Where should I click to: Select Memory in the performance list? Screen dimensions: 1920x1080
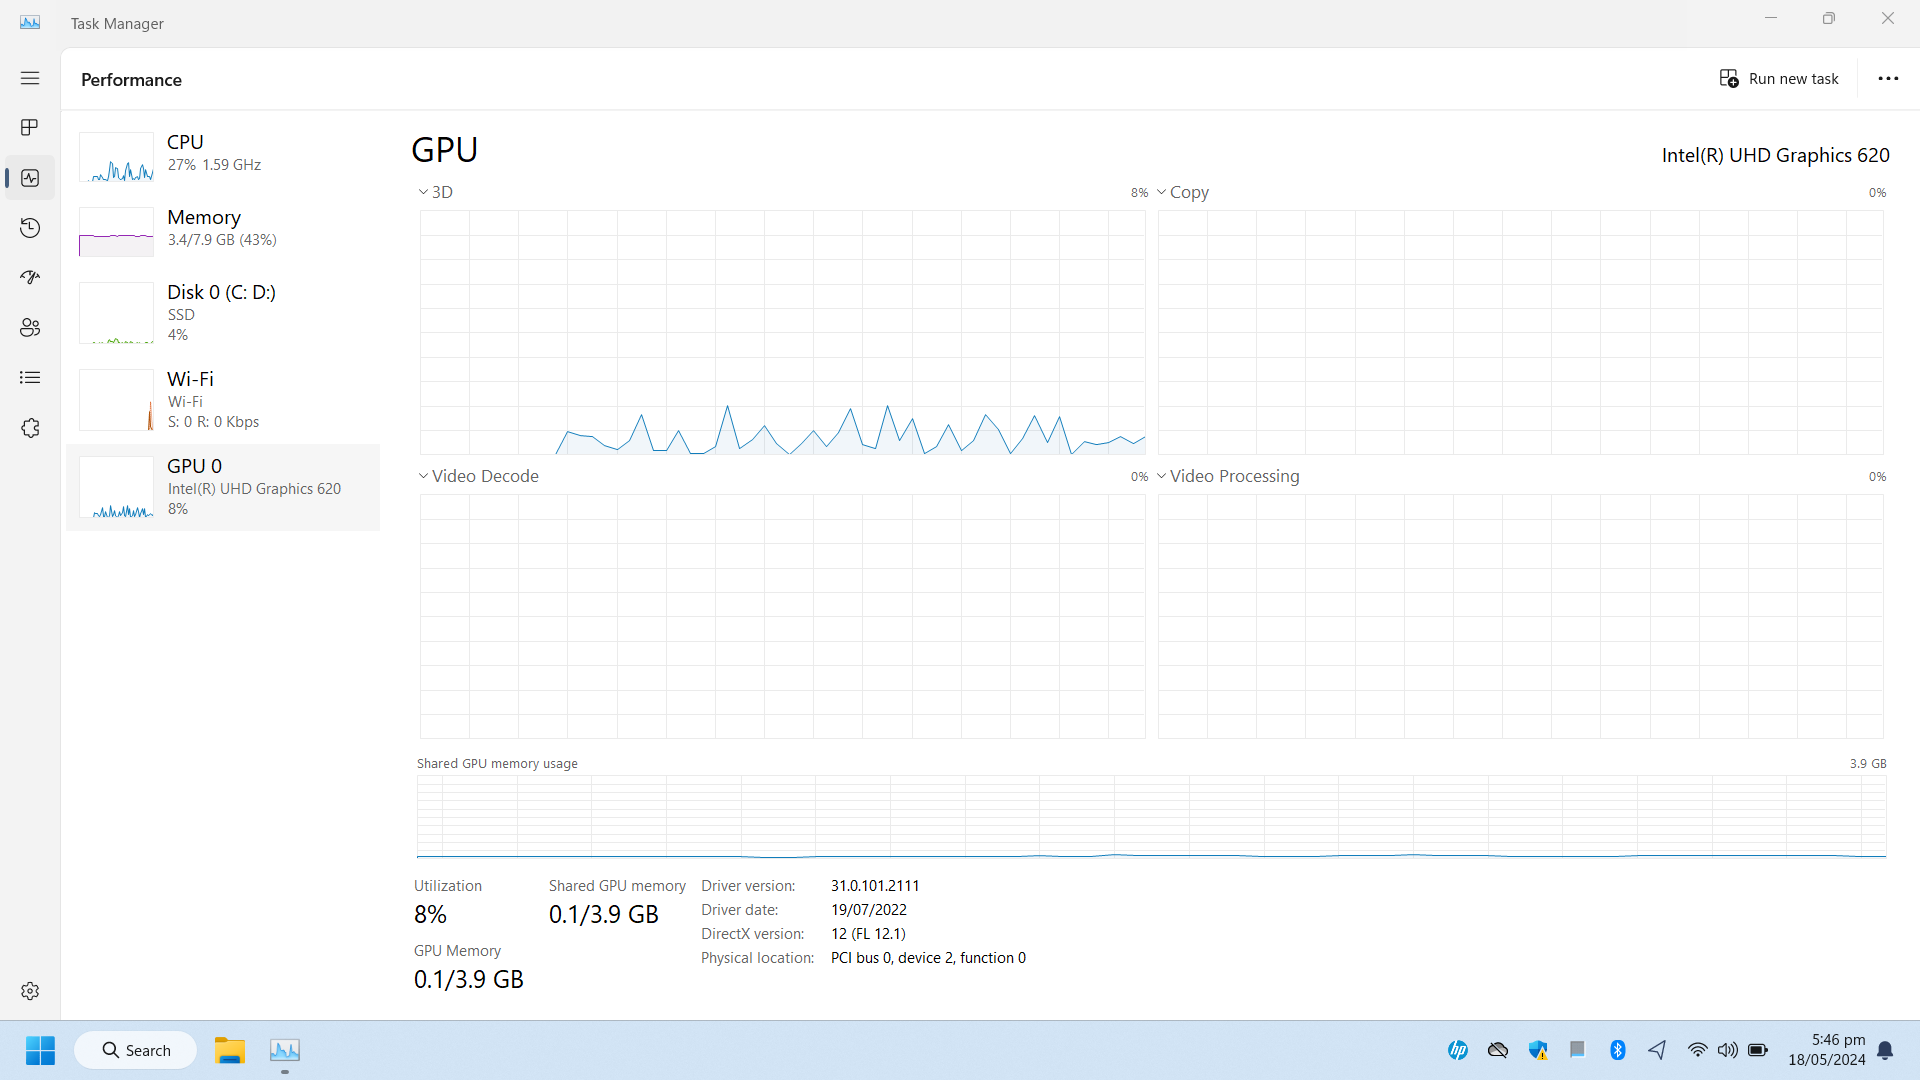point(223,230)
